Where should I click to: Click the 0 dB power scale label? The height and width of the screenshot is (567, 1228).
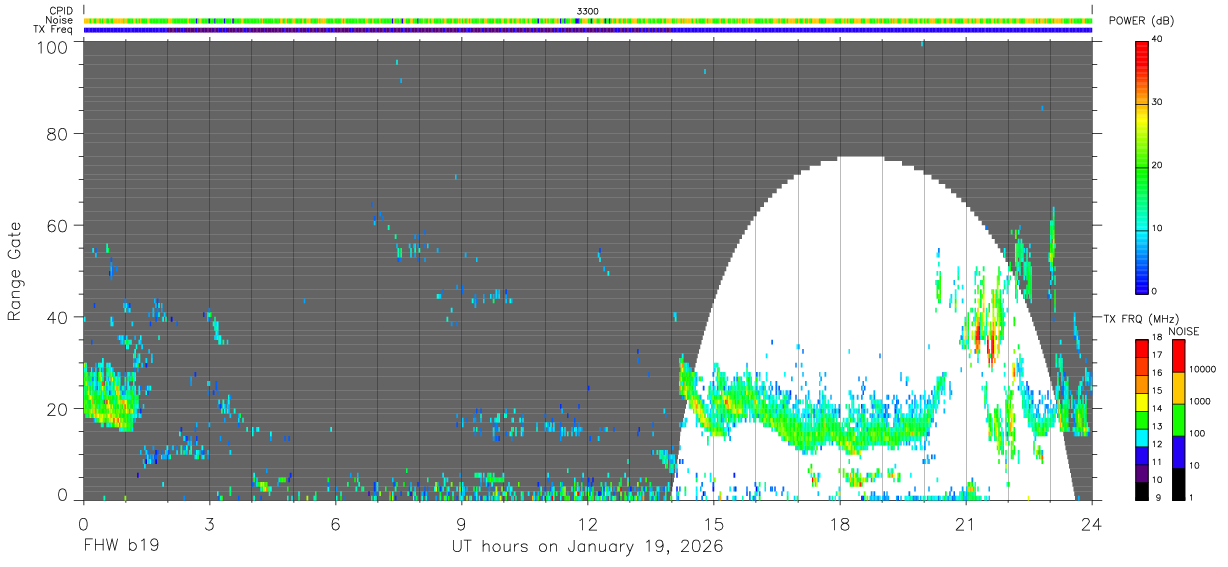click(1154, 291)
